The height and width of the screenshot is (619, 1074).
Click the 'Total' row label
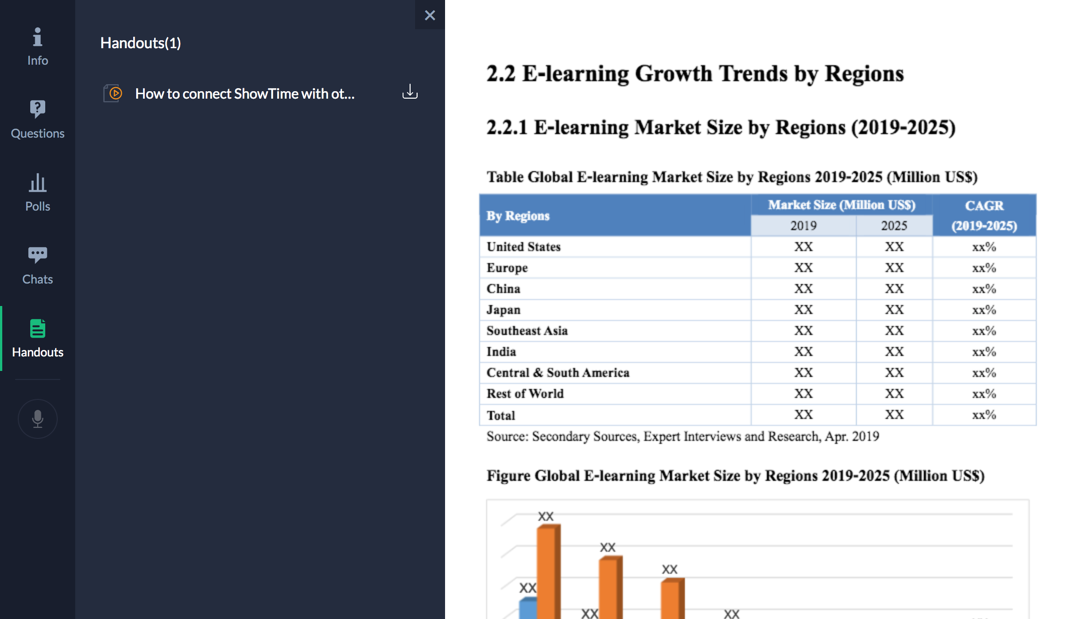pyautogui.click(x=501, y=416)
